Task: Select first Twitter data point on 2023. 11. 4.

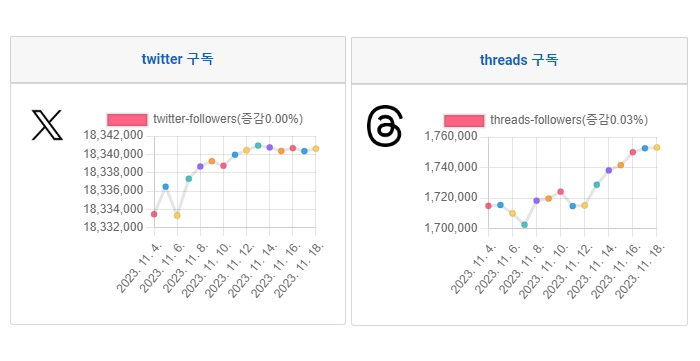Action: (x=154, y=214)
